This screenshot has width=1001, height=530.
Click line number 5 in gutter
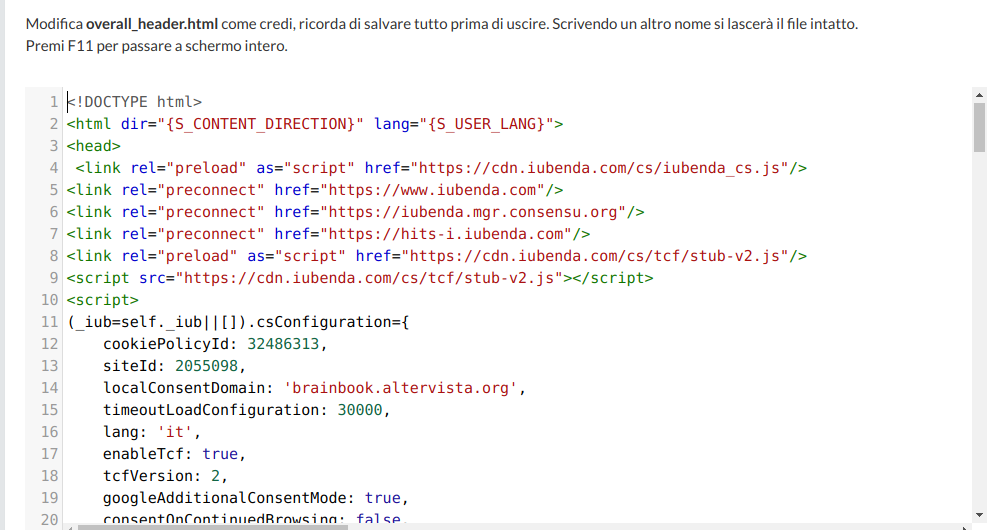[54, 190]
